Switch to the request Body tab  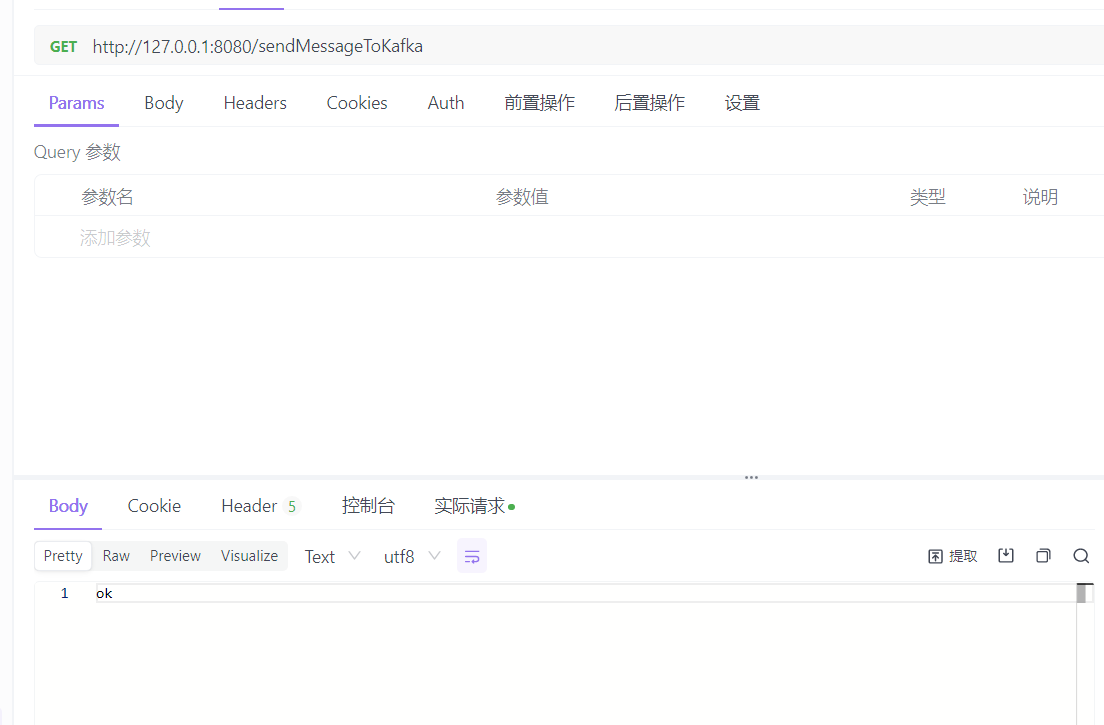coord(163,103)
